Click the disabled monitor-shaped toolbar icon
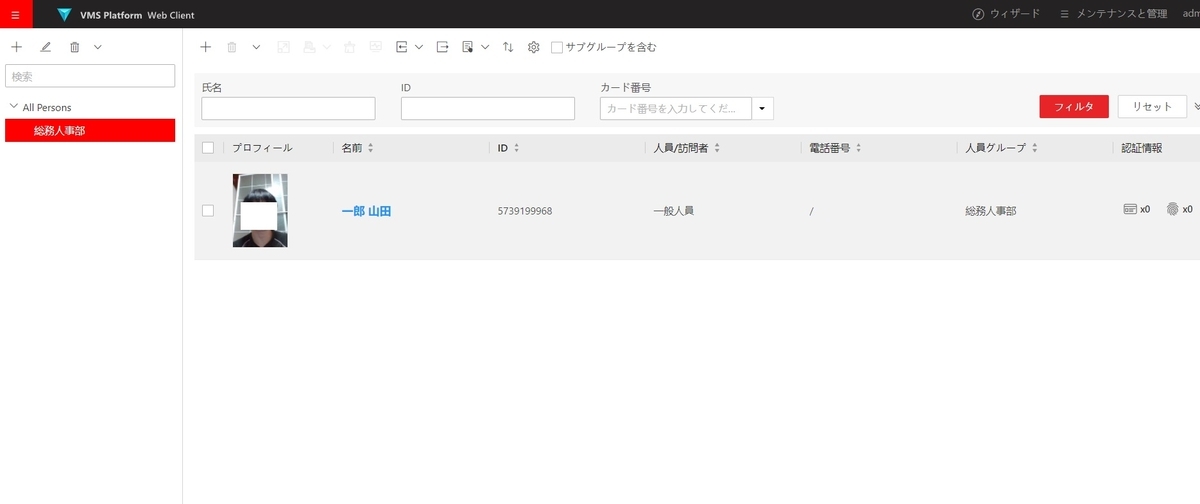1200x504 pixels. [x=376, y=47]
